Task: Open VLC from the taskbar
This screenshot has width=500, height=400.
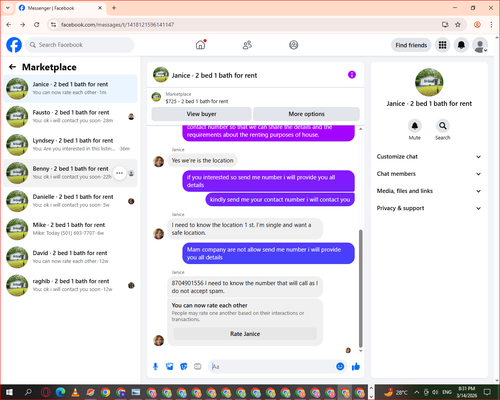Action: pos(76,392)
